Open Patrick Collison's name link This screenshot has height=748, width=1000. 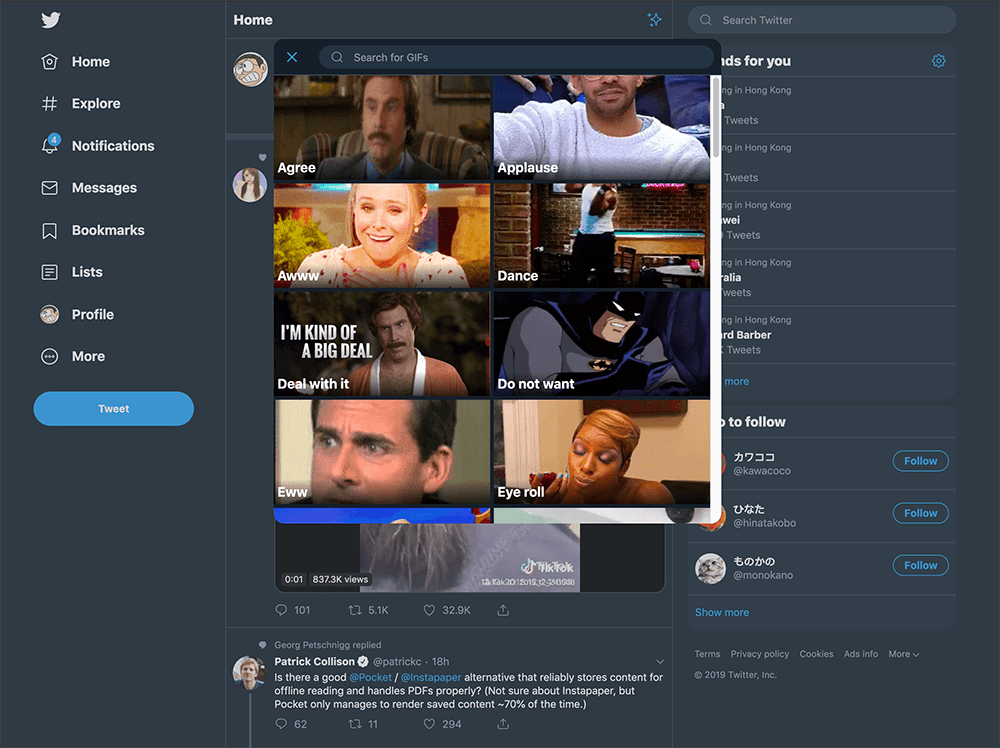(314, 661)
